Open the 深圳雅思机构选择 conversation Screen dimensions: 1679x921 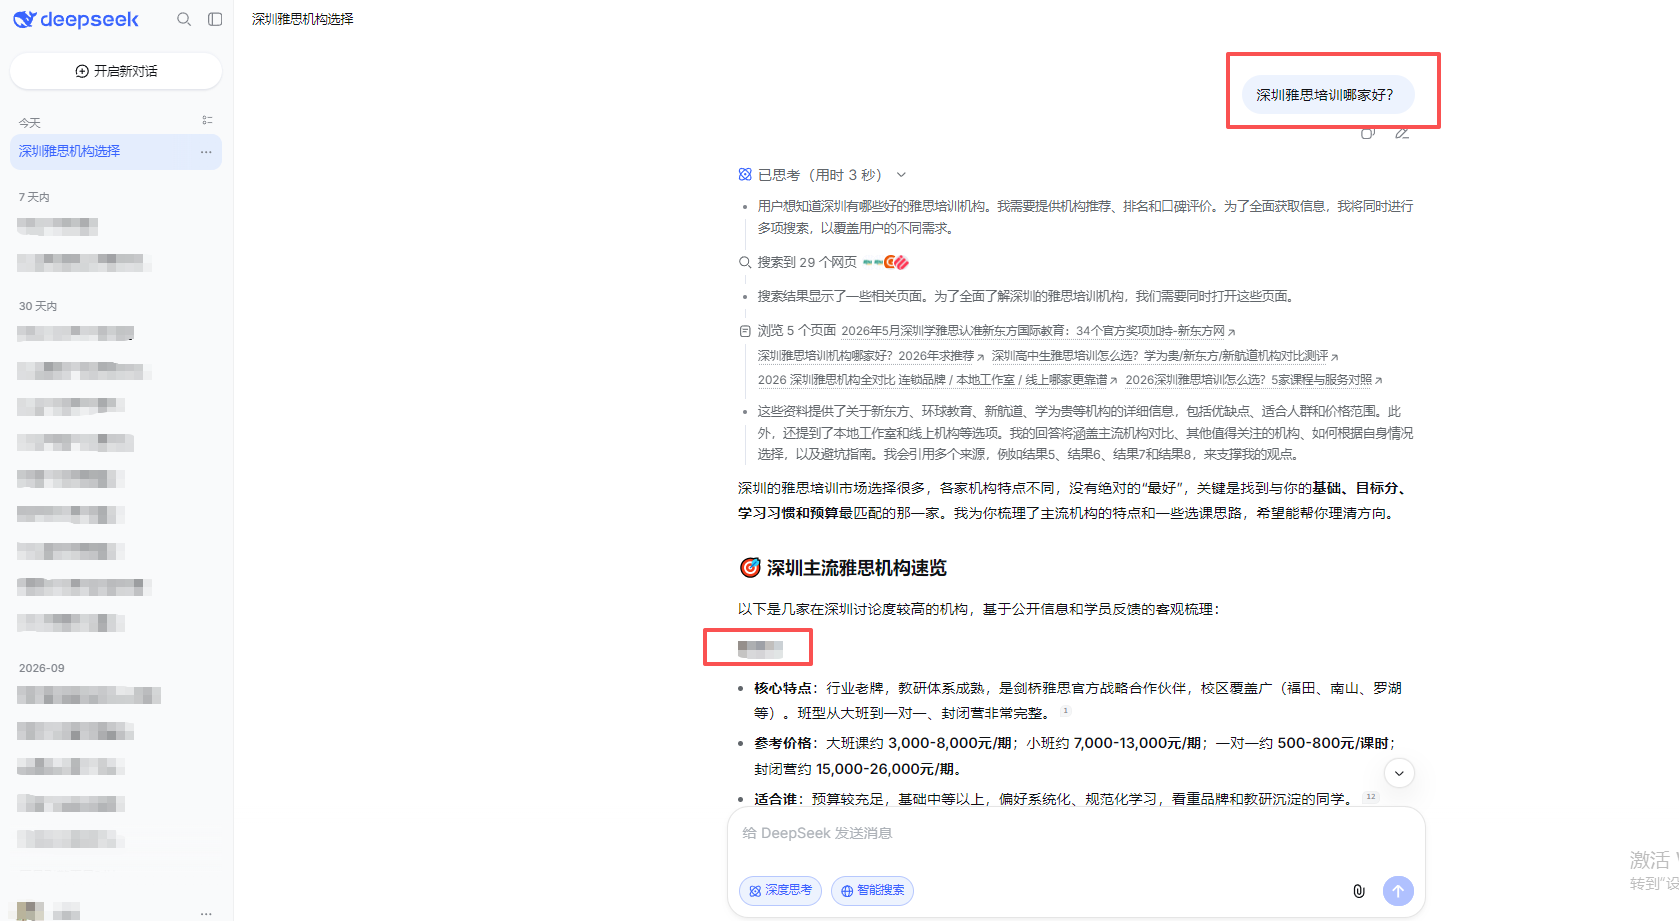pos(116,152)
